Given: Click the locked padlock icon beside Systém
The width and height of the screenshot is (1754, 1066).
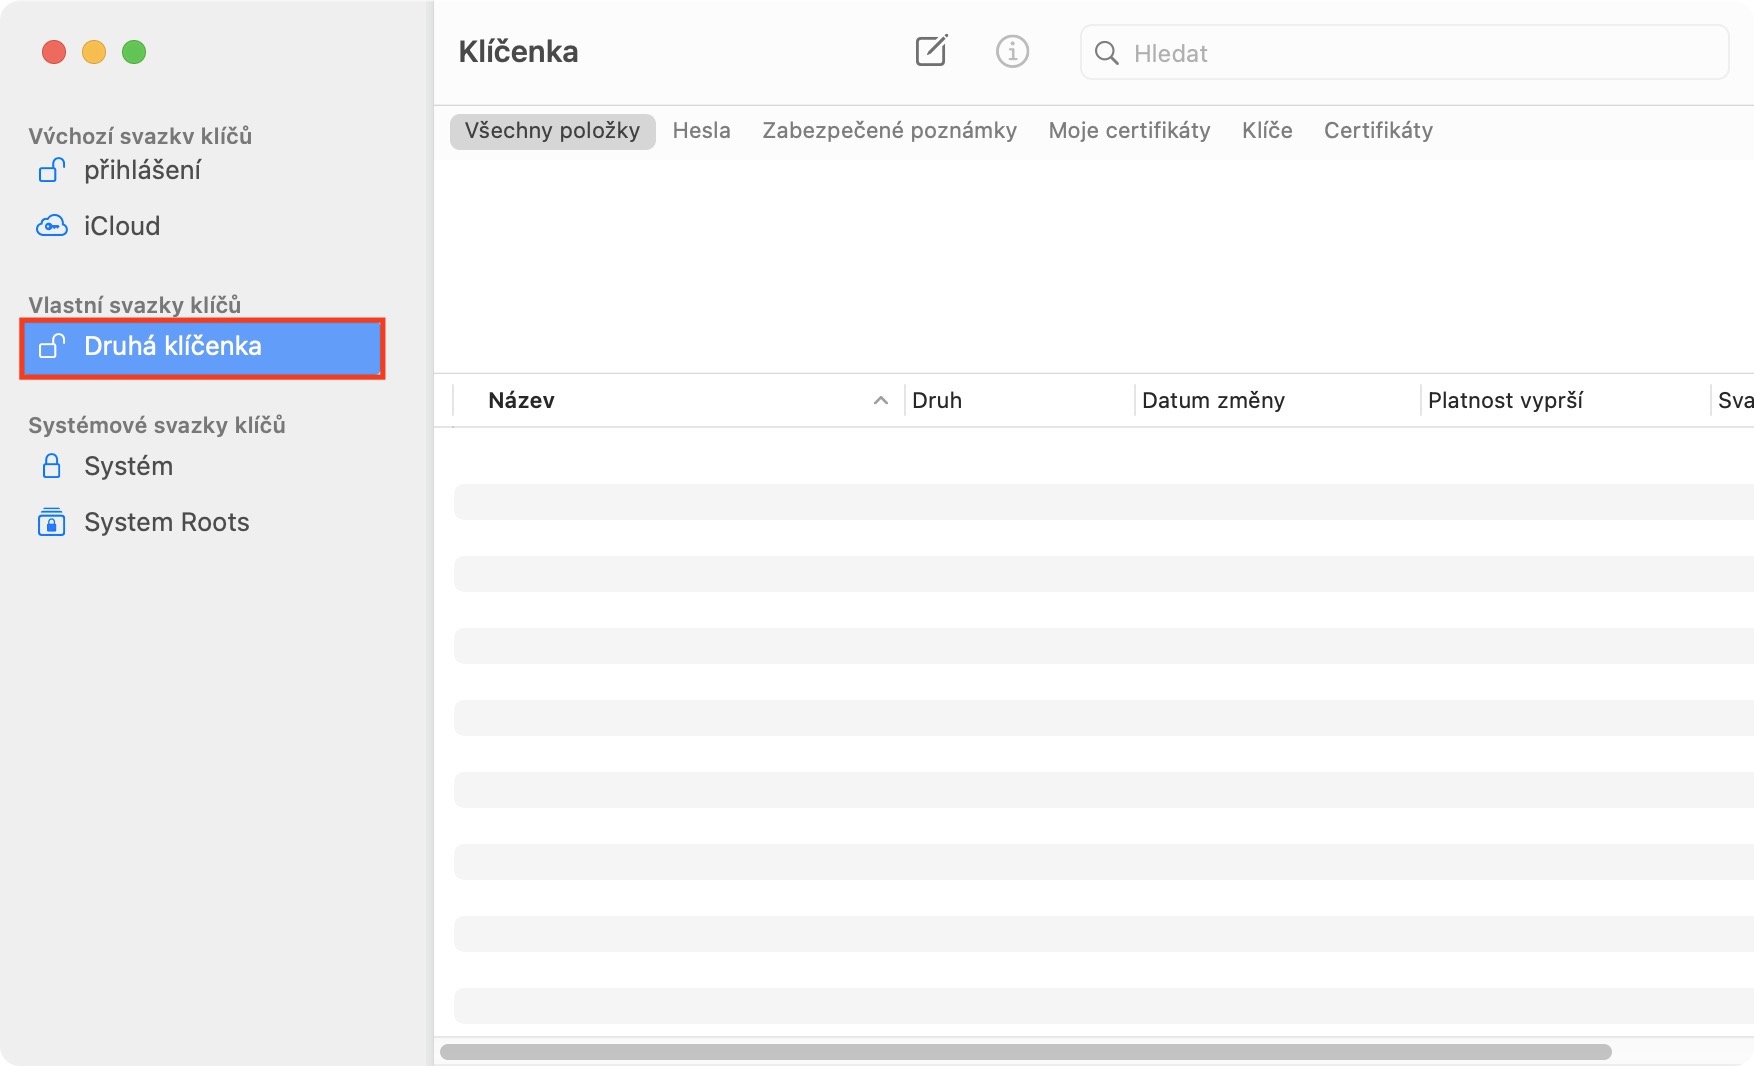Looking at the screenshot, I should coord(52,466).
